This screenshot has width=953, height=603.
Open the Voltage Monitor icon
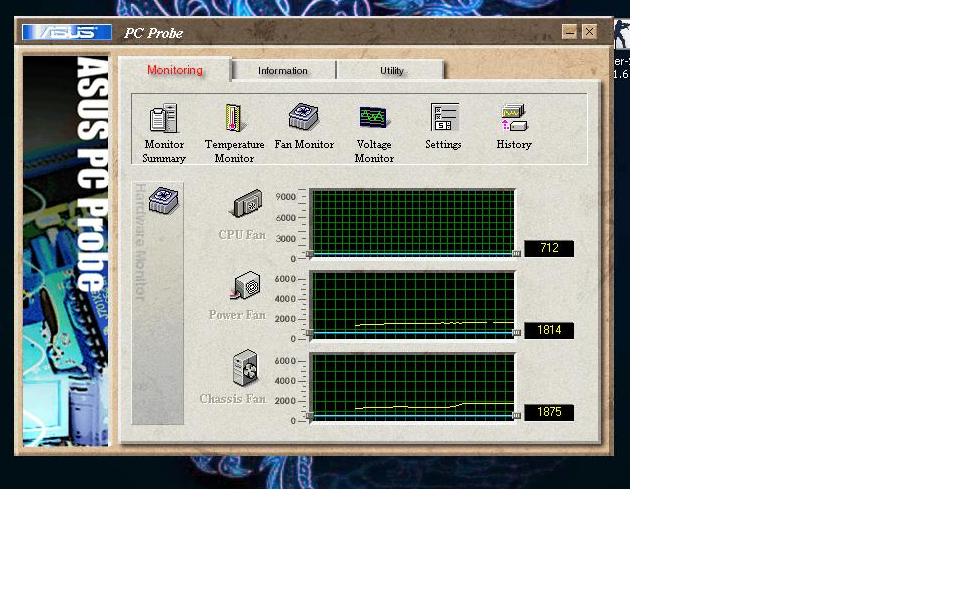pos(373,117)
